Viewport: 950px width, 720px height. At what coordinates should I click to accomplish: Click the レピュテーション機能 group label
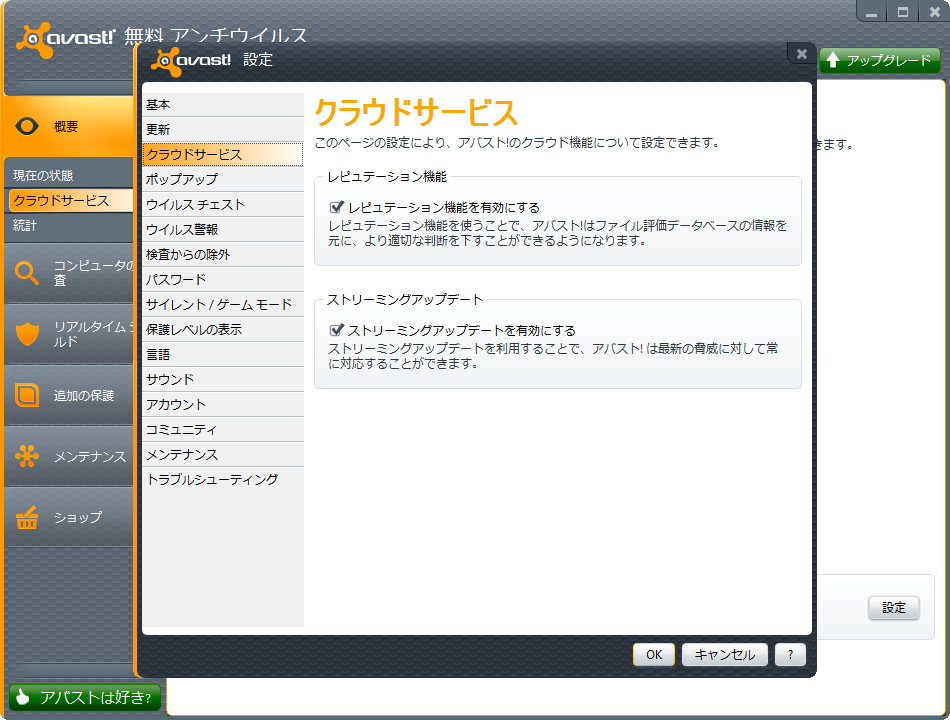387,176
